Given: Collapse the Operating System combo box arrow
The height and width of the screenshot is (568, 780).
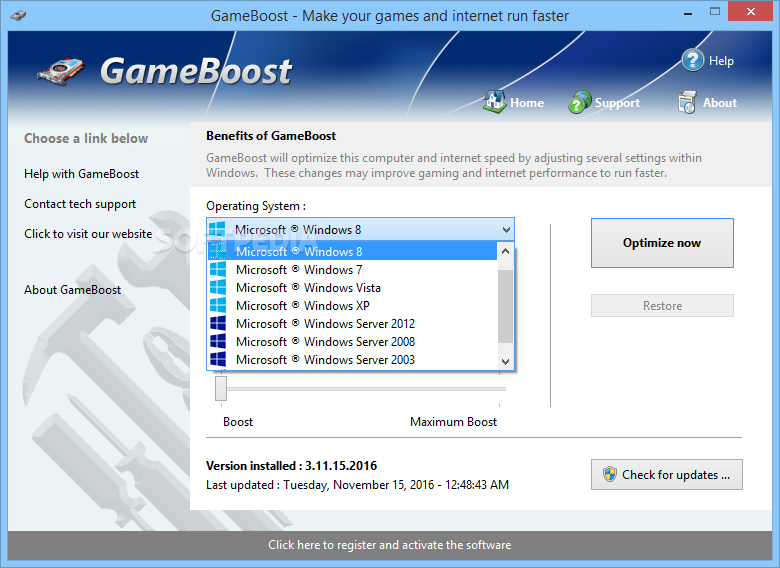Looking at the screenshot, I should [x=506, y=230].
